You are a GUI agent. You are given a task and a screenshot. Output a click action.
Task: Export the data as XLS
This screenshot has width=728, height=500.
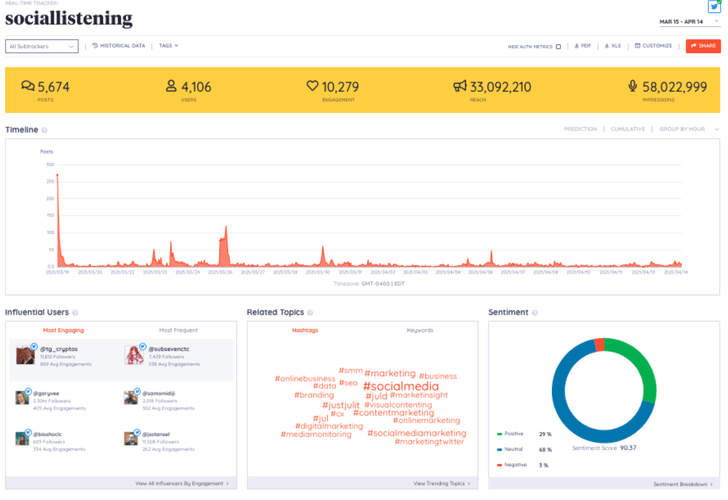point(612,46)
